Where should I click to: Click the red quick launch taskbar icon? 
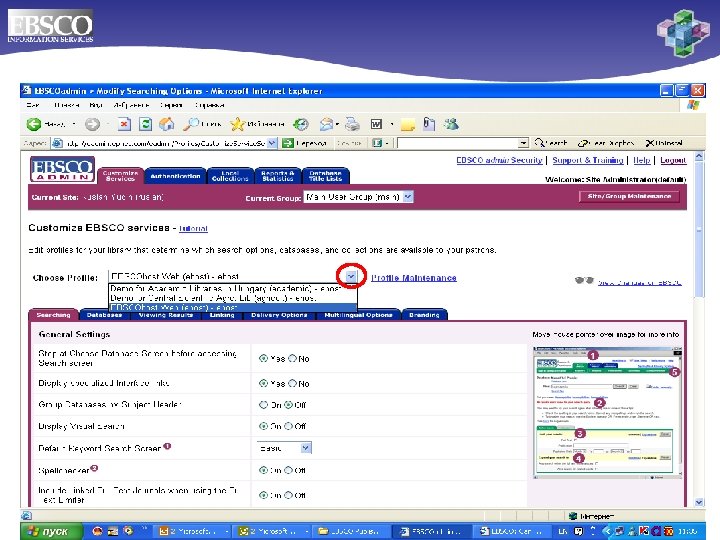coord(97,531)
